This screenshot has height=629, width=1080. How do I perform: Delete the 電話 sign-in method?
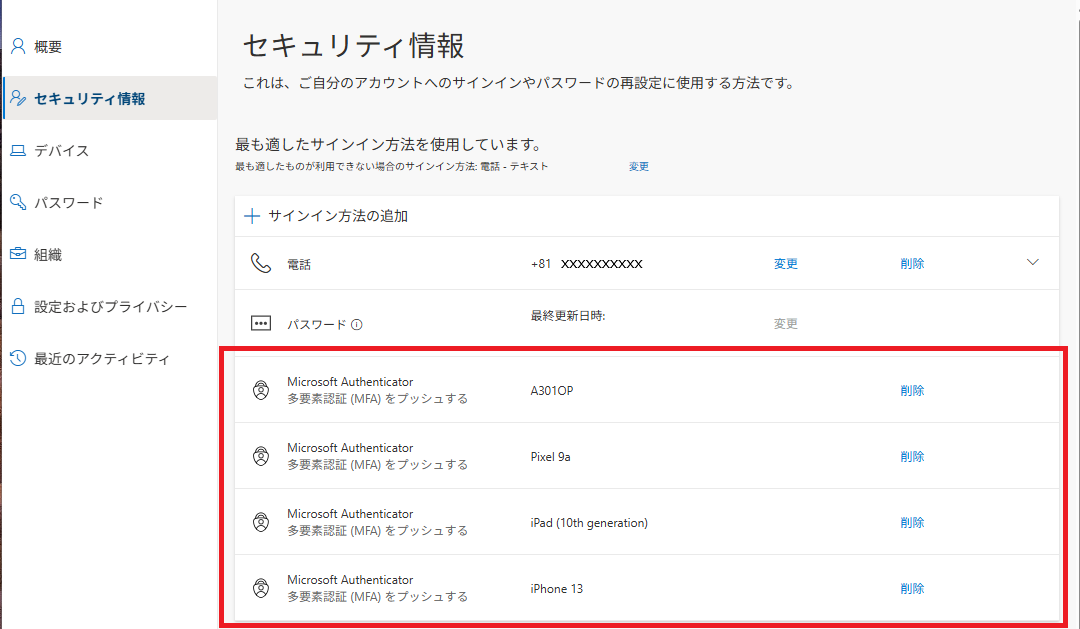pyautogui.click(x=912, y=264)
